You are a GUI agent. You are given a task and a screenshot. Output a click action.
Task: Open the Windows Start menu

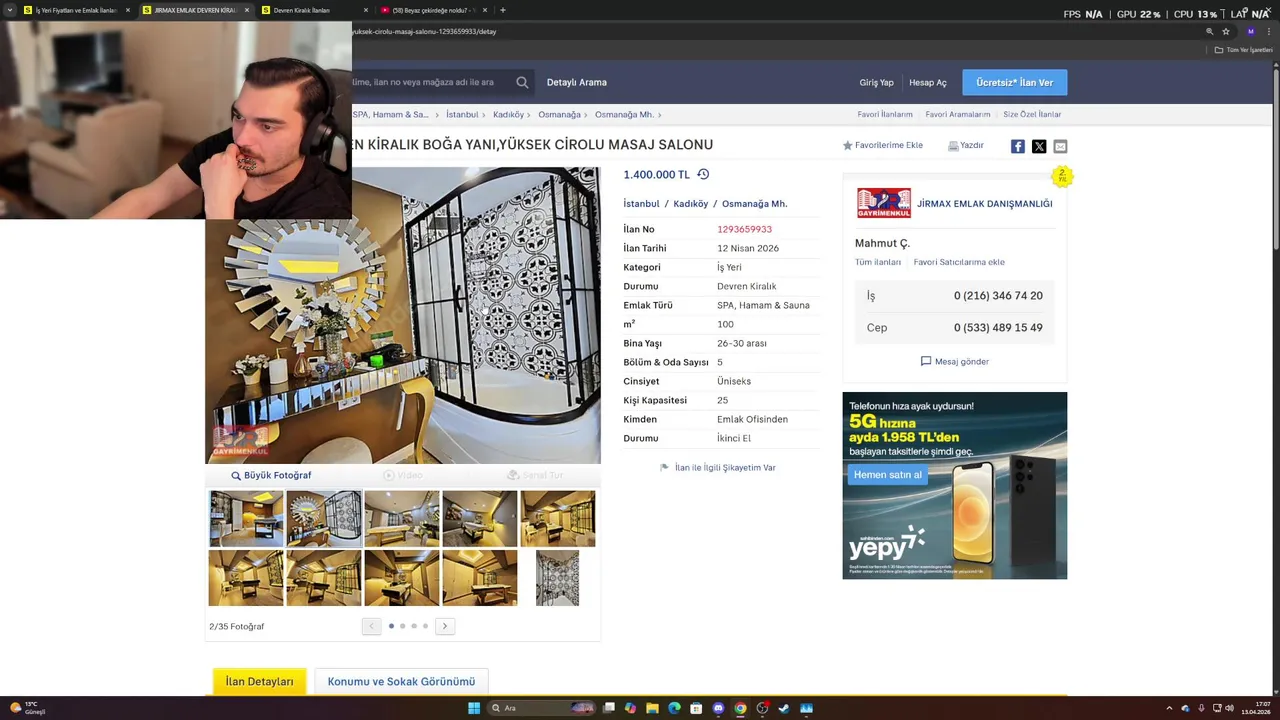(x=474, y=708)
